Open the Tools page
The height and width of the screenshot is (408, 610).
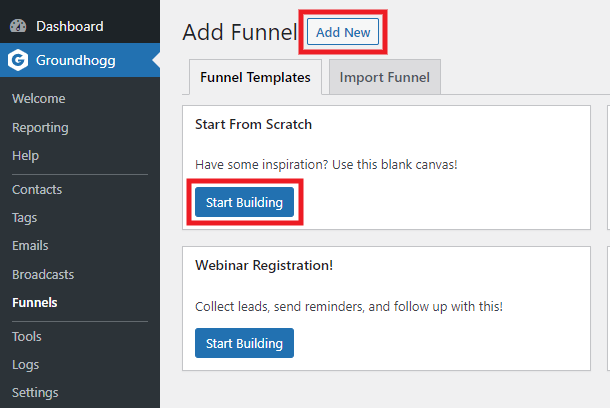(26, 336)
